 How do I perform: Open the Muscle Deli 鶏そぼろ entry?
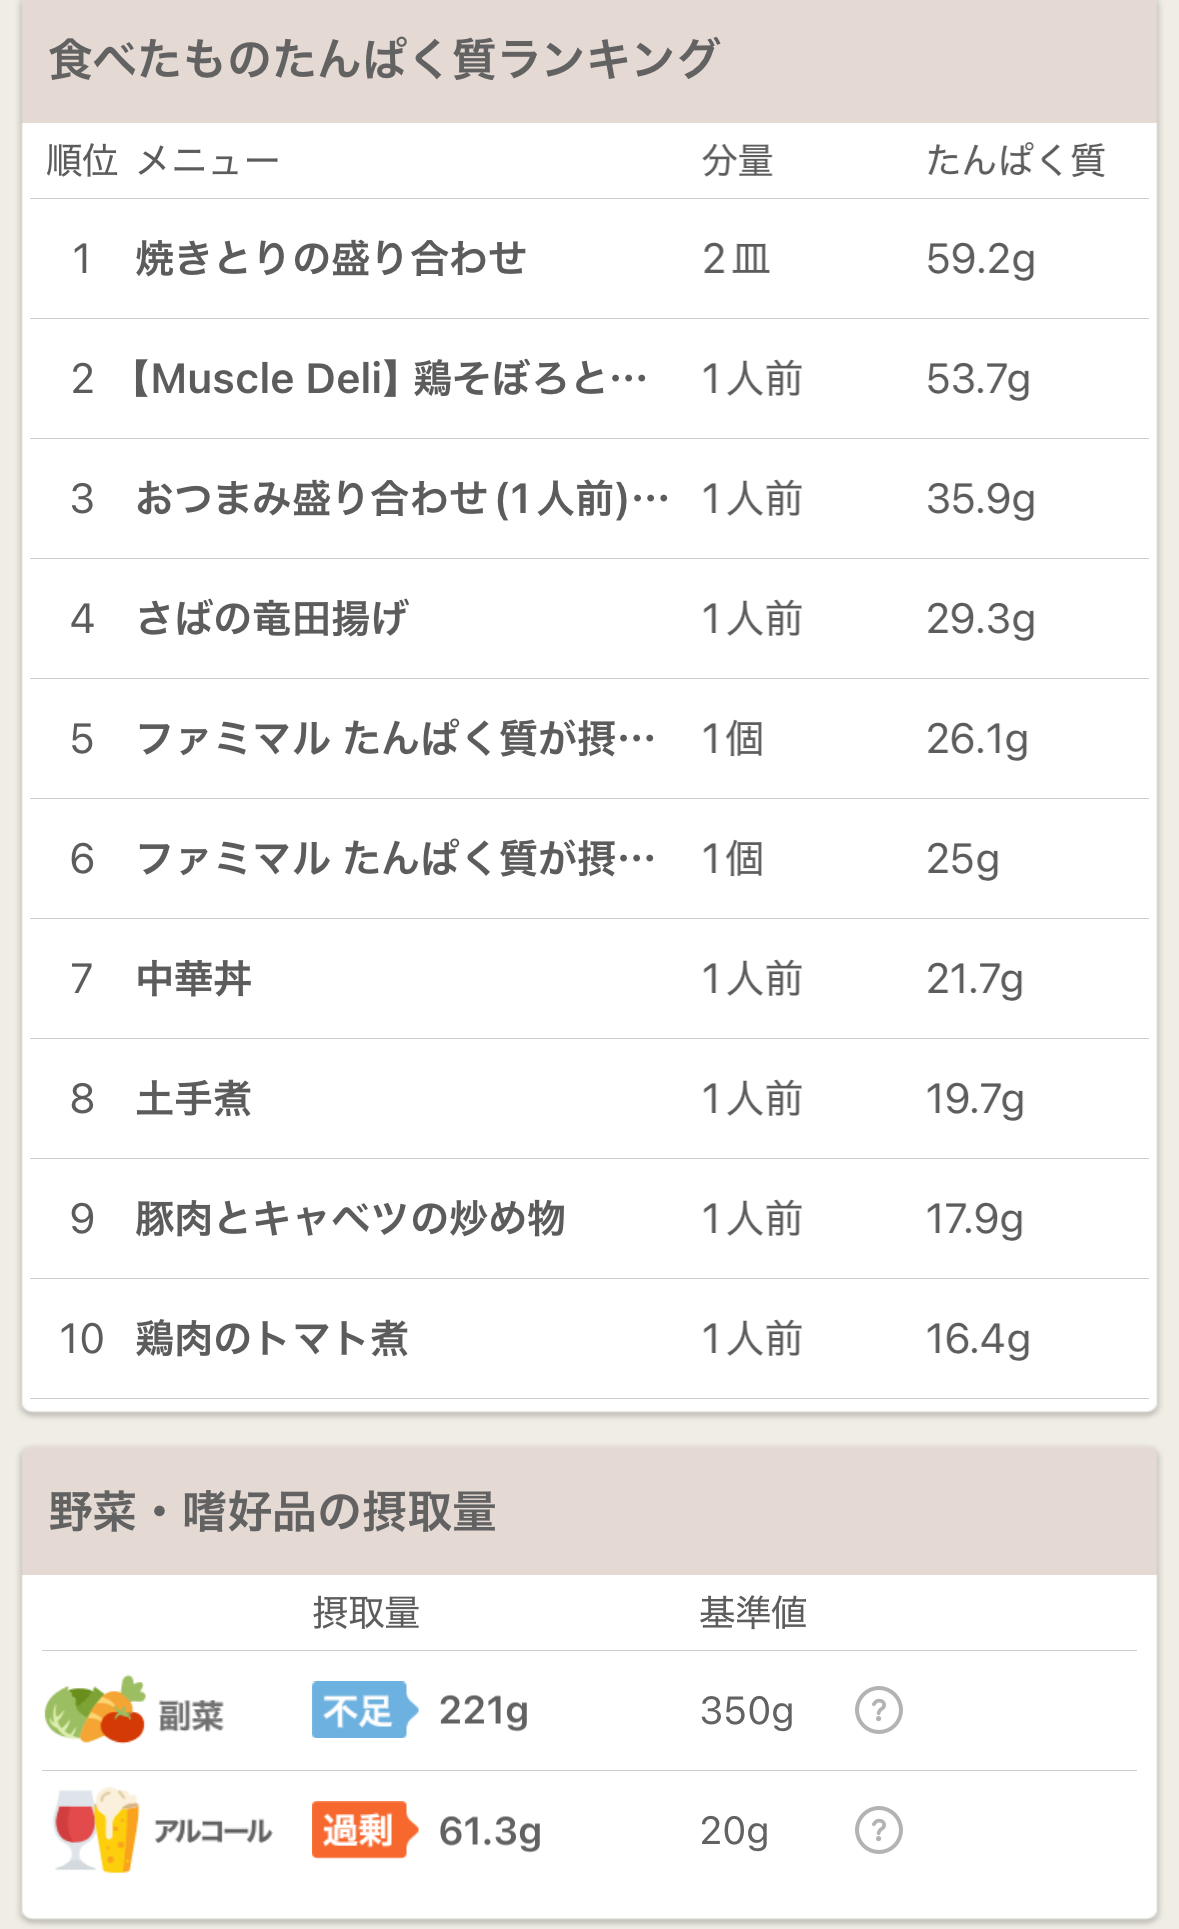[589, 379]
